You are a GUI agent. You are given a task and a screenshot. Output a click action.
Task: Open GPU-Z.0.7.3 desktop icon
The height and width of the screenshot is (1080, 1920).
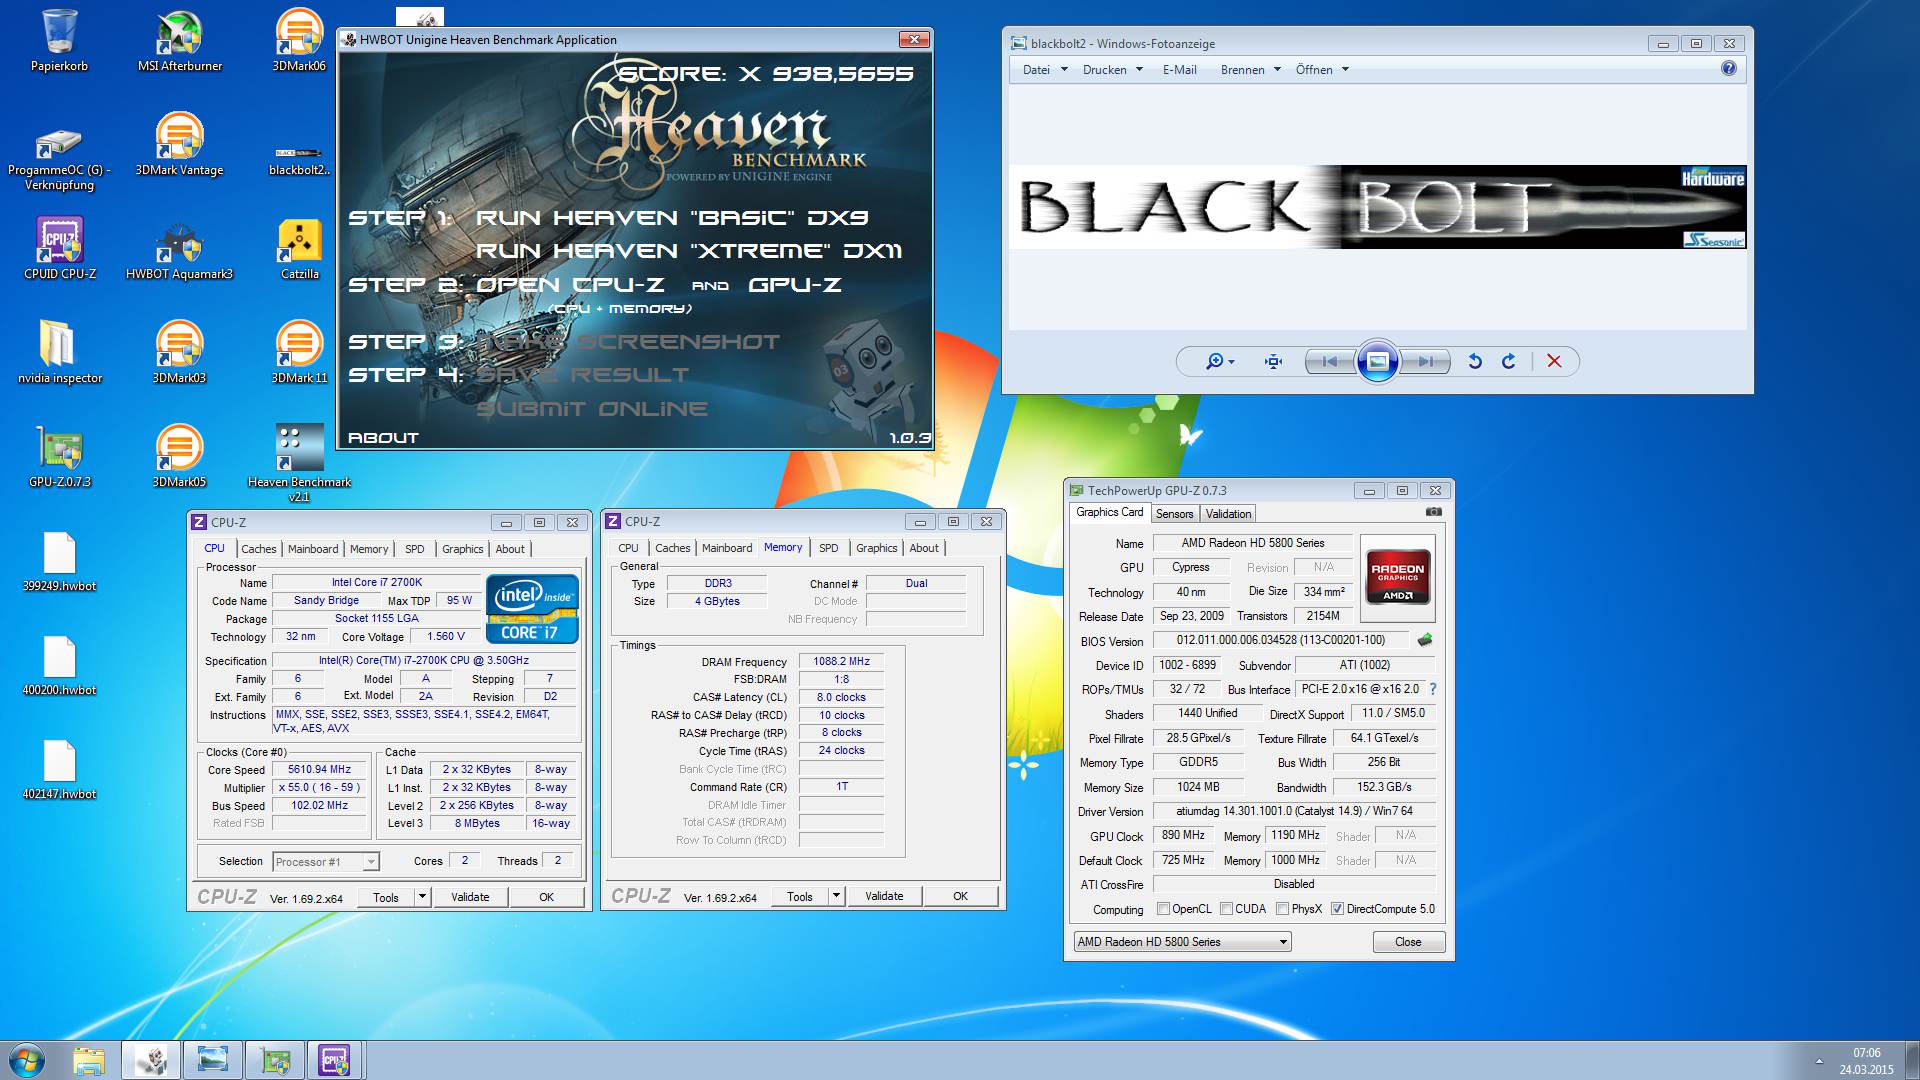coord(60,456)
